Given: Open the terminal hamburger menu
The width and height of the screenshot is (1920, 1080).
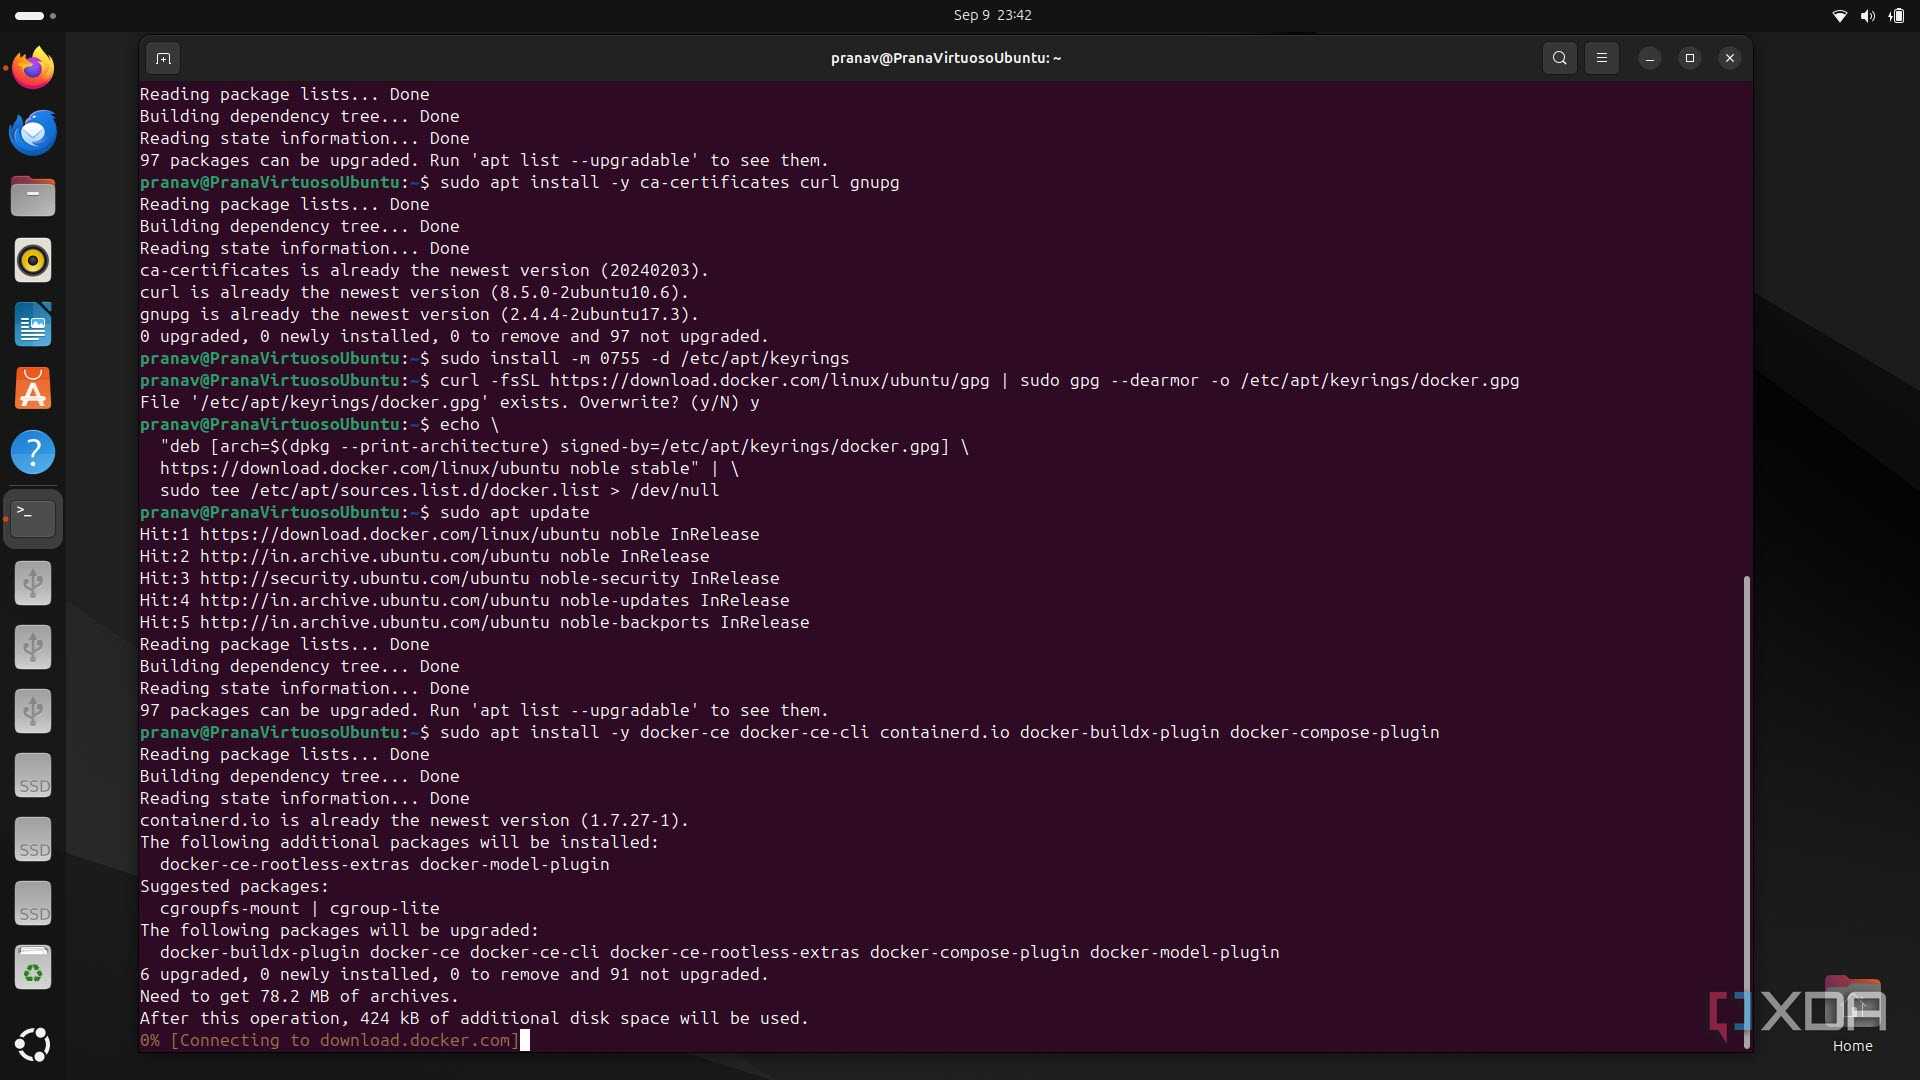Looking at the screenshot, I should coord(1601,58).
